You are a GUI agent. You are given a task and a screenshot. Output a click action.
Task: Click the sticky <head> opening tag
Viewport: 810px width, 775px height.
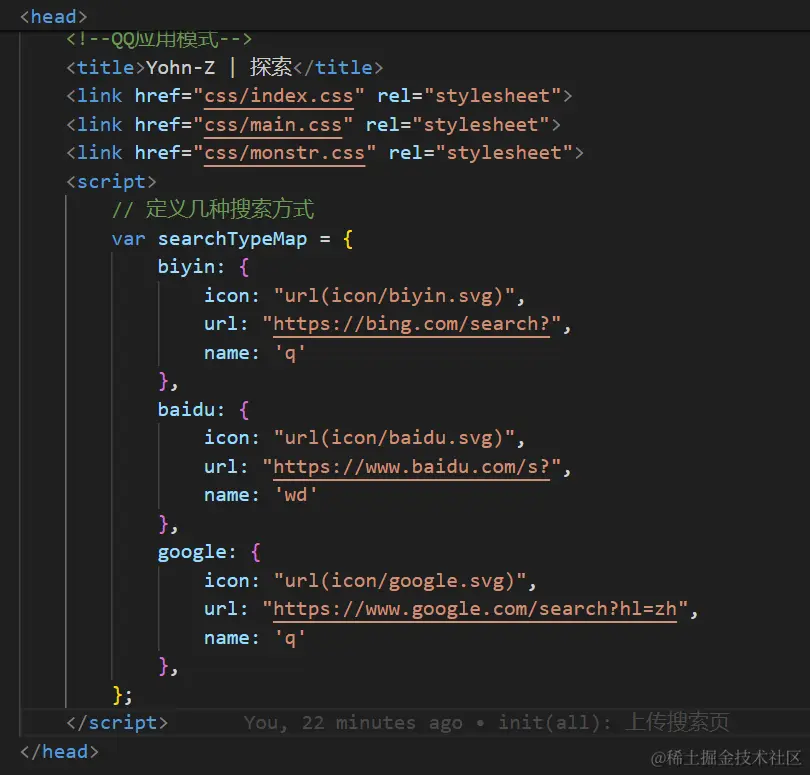54,17
